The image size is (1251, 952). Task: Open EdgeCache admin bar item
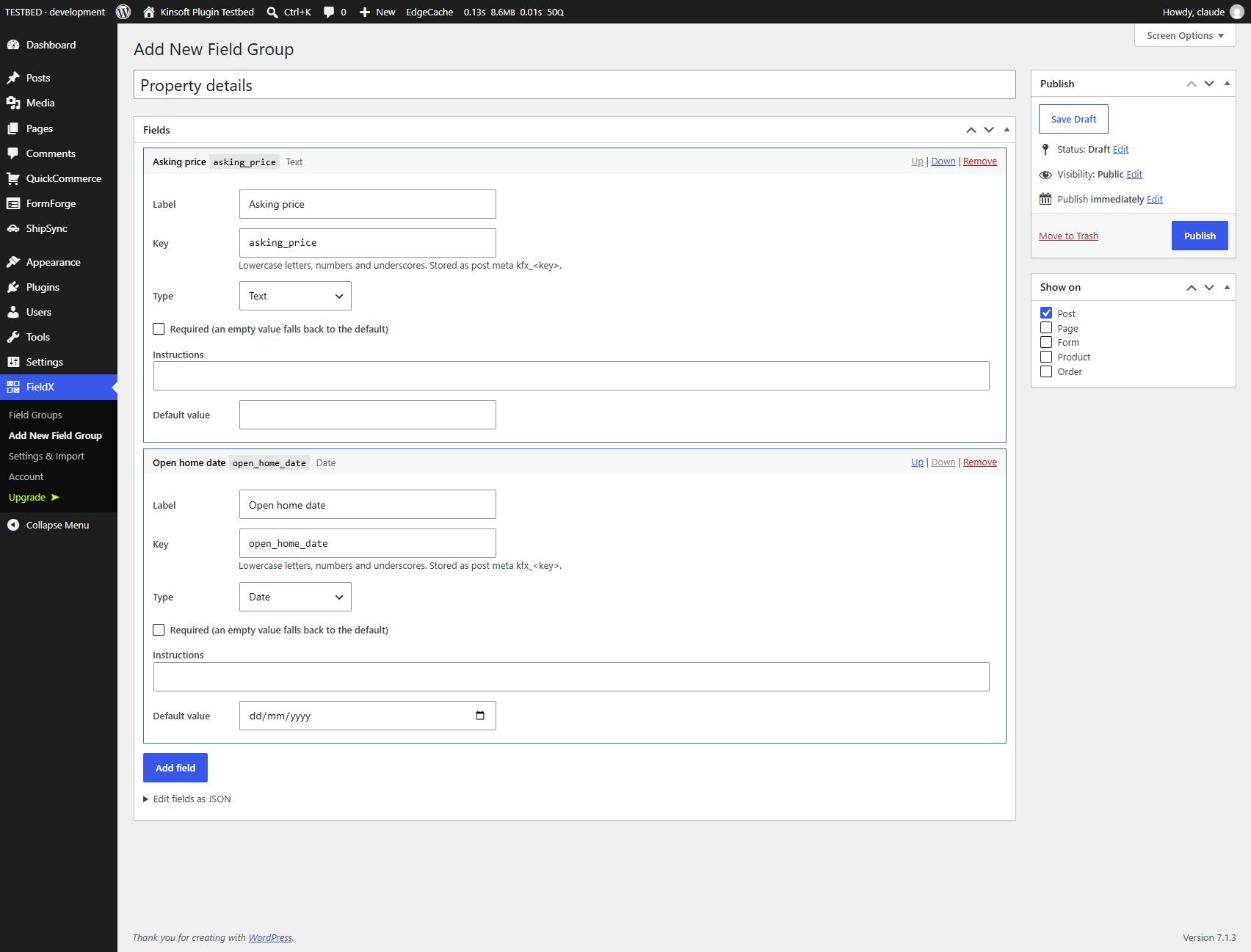[x=429, y=12]
